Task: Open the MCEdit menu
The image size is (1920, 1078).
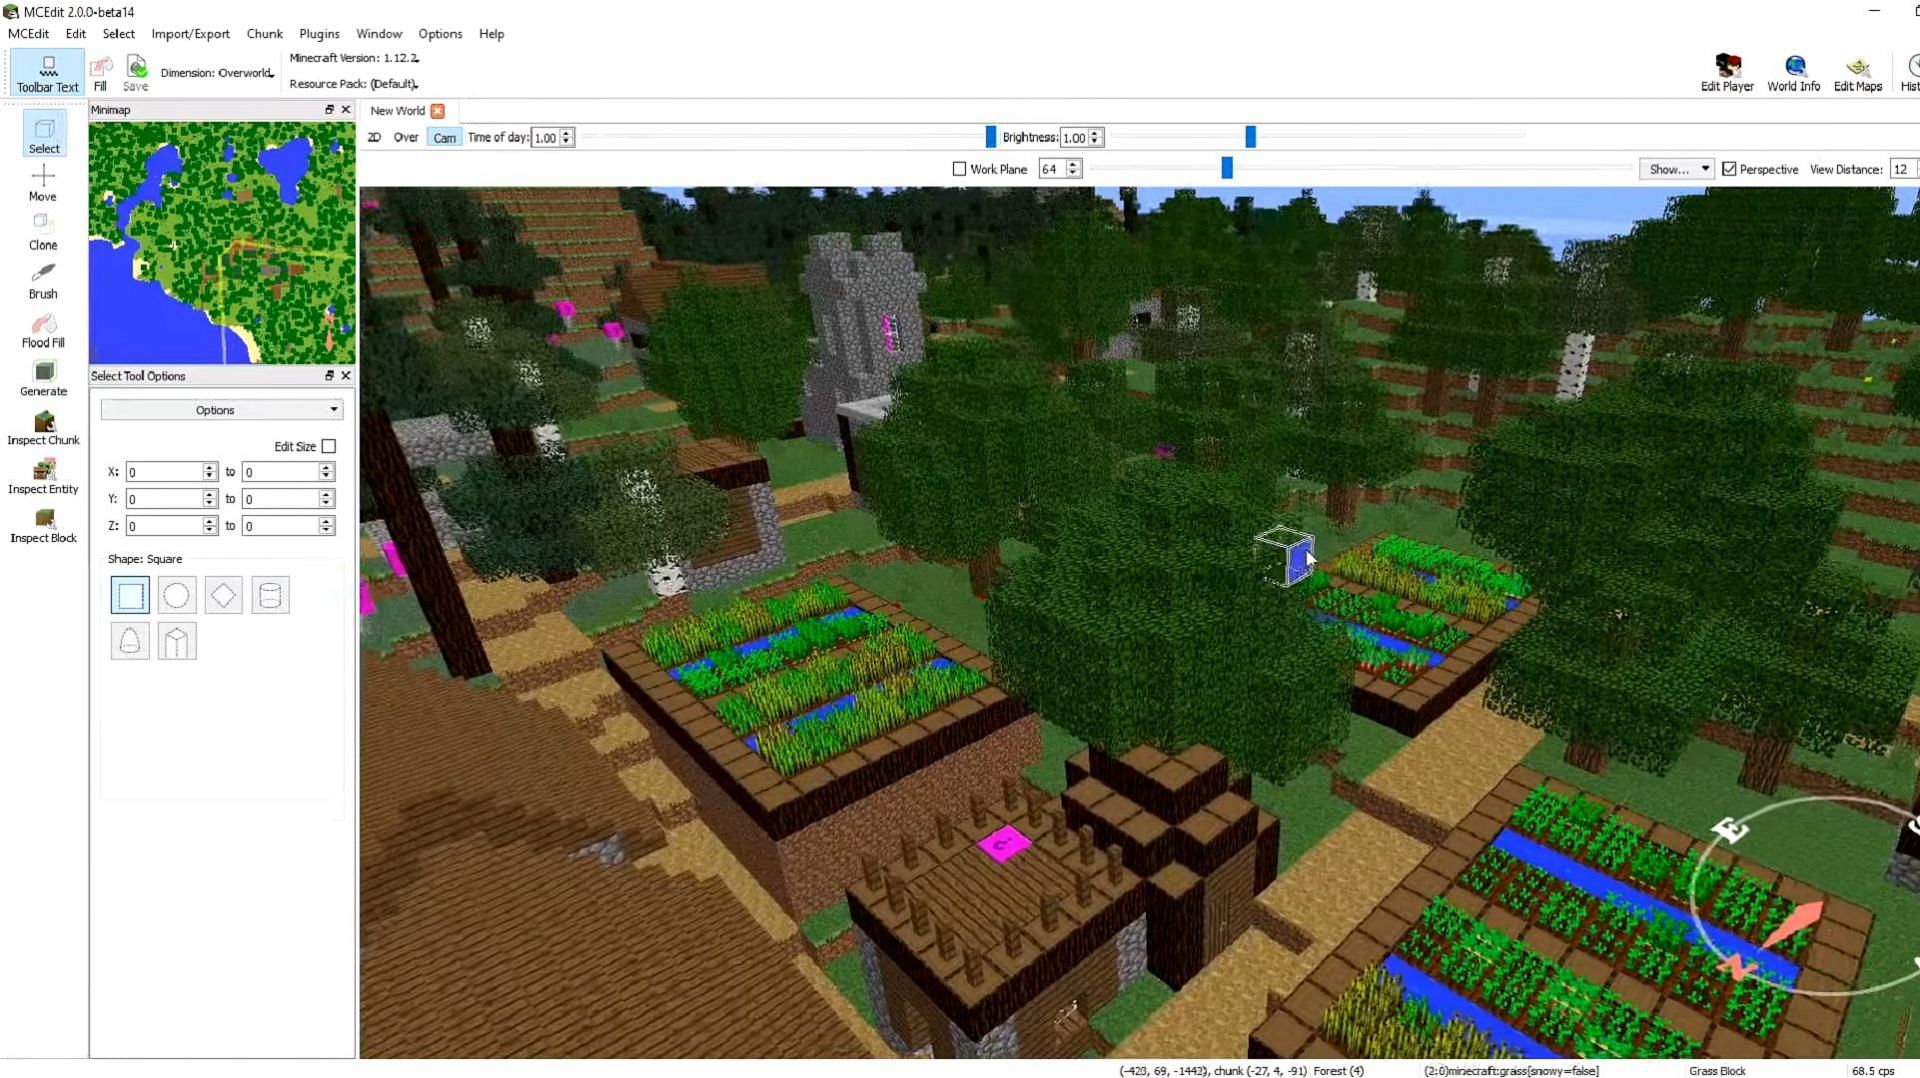Action: tap(28, 33)
